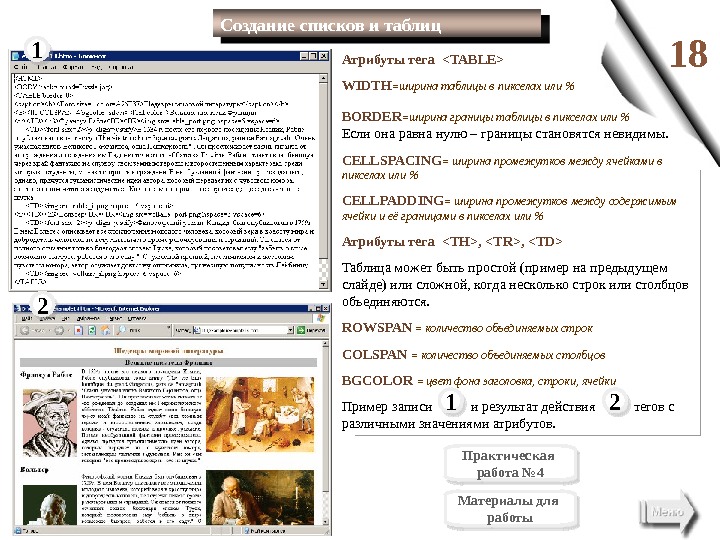Click the Notepad scrollbar down arrow
720x540 pixels.
324,284
